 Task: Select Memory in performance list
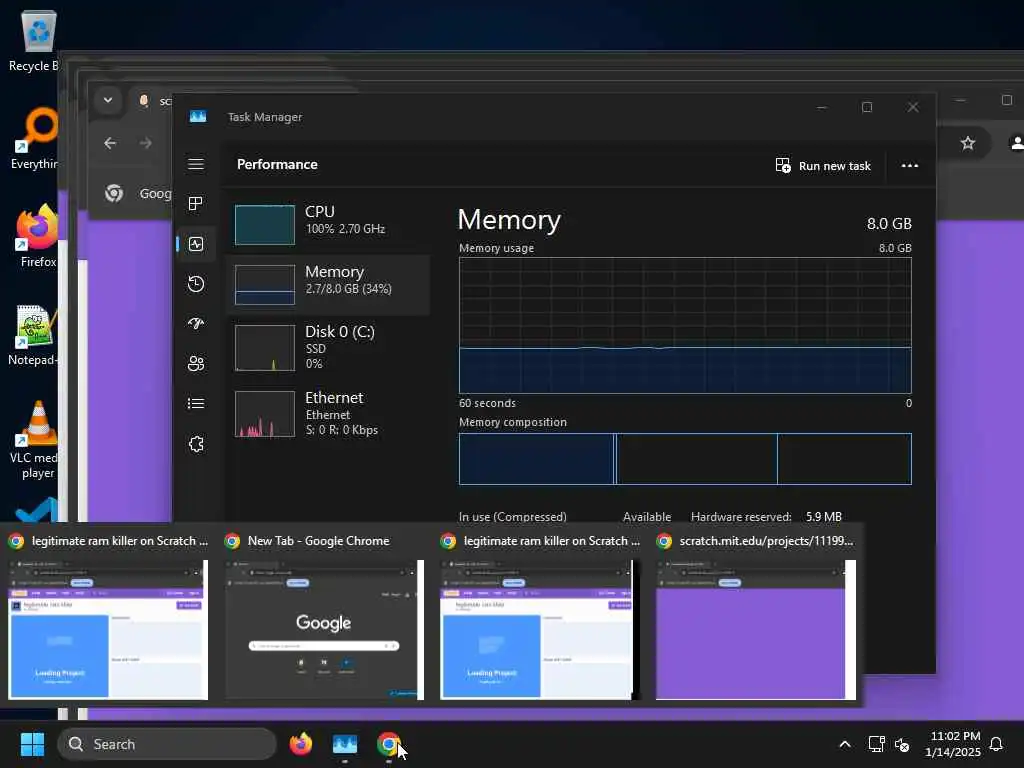point(328,285)
